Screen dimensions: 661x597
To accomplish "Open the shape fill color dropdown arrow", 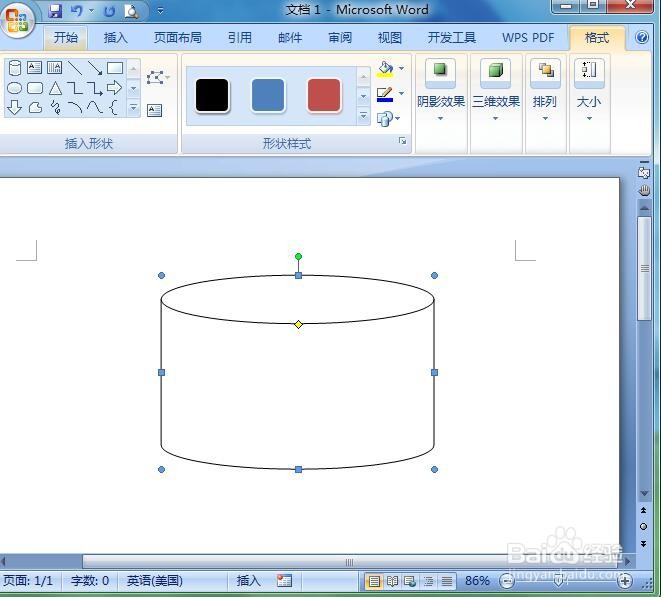I will pos(401,68).
